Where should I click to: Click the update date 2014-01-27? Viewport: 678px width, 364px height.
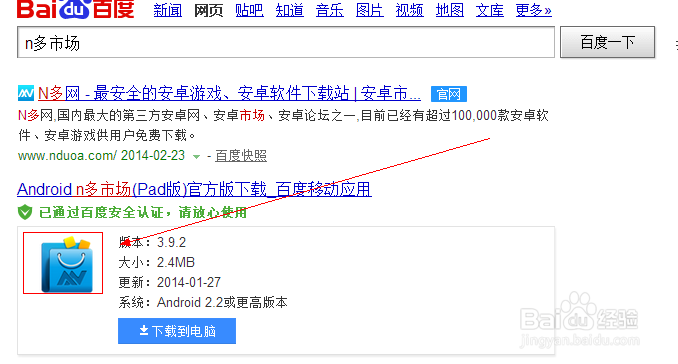(x=189, y=282)
